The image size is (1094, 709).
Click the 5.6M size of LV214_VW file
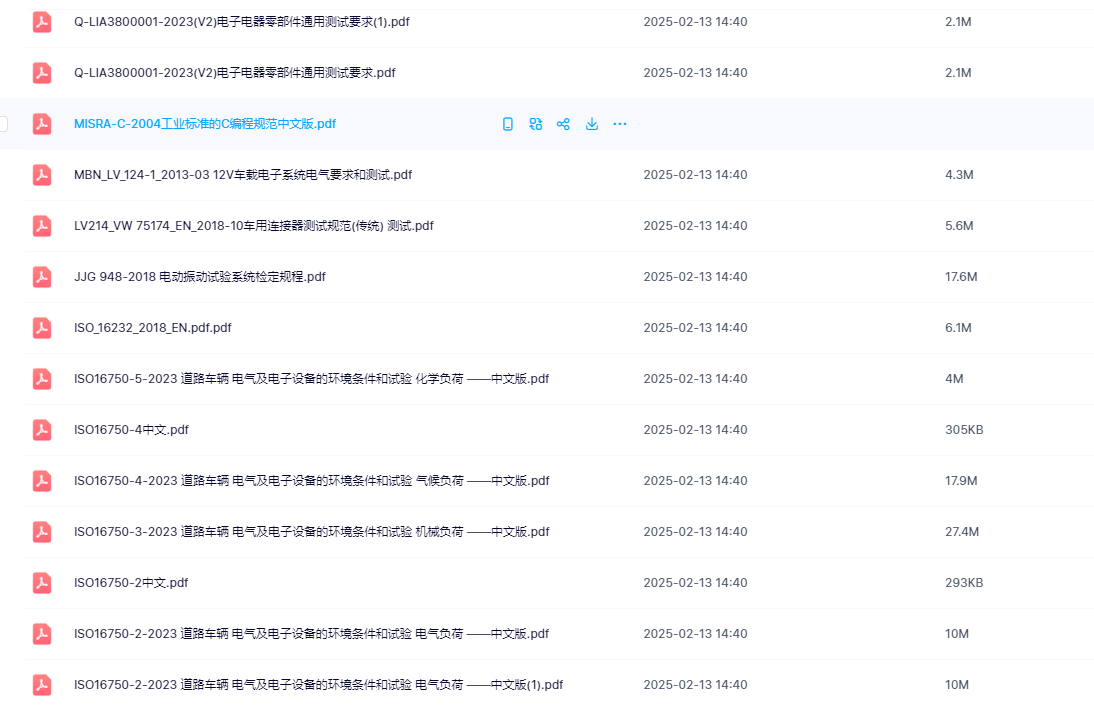point(959,226)
